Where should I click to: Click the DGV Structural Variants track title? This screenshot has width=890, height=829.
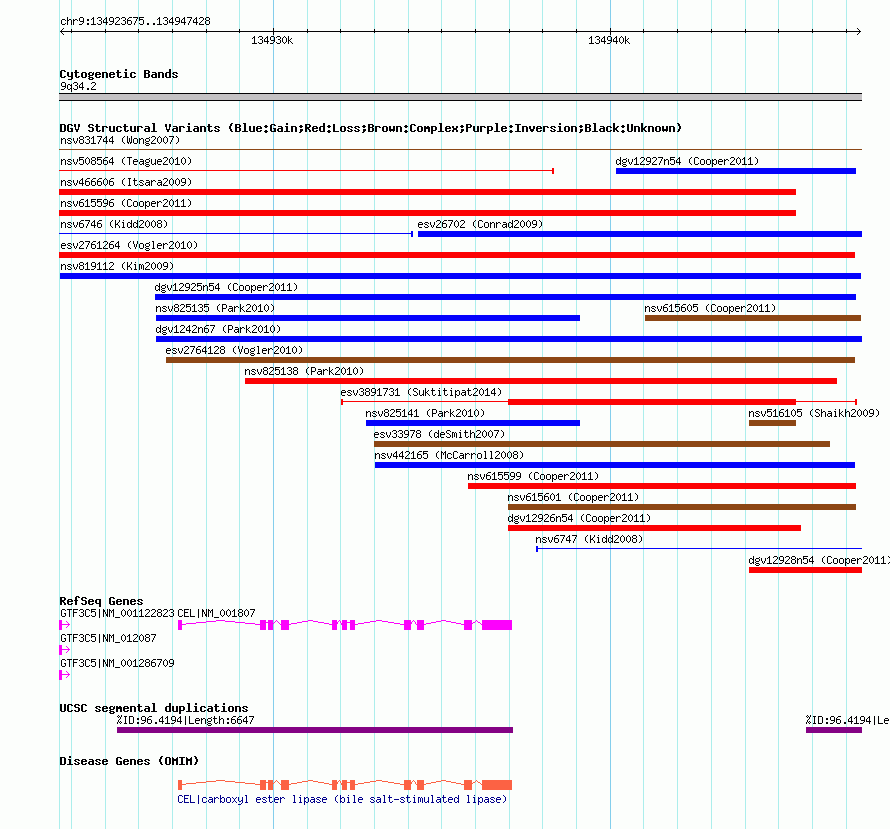[371, 128]
